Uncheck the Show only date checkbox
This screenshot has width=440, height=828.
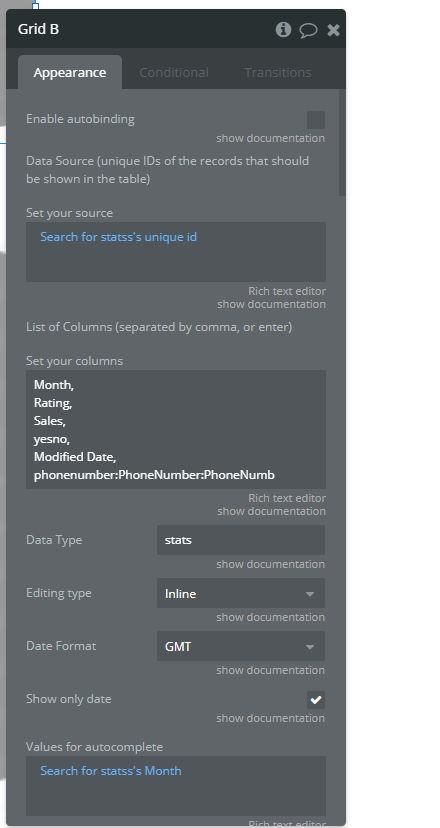[316, 700]
